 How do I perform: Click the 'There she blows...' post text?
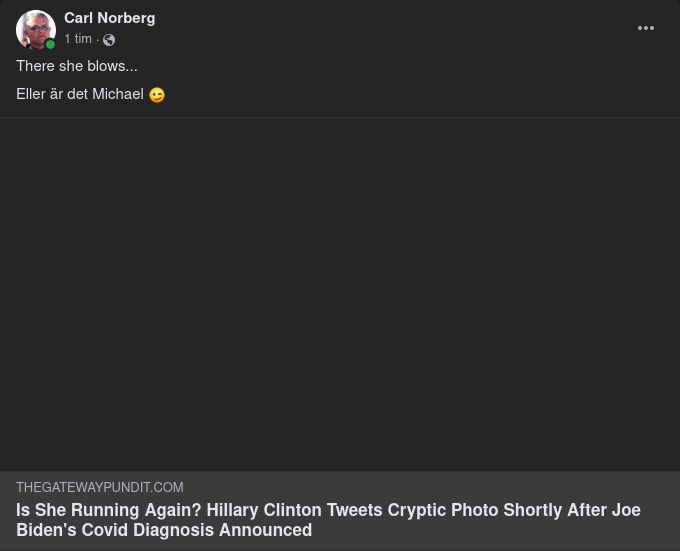(x=77, y=66)
